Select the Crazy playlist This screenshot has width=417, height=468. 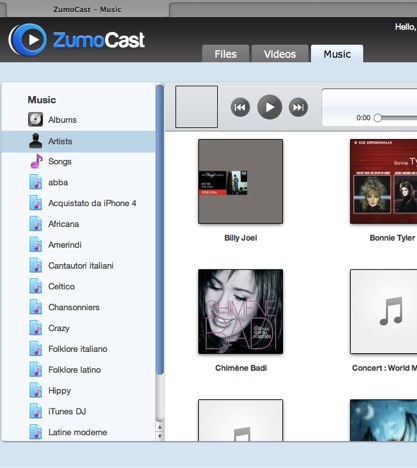point(78,328)
